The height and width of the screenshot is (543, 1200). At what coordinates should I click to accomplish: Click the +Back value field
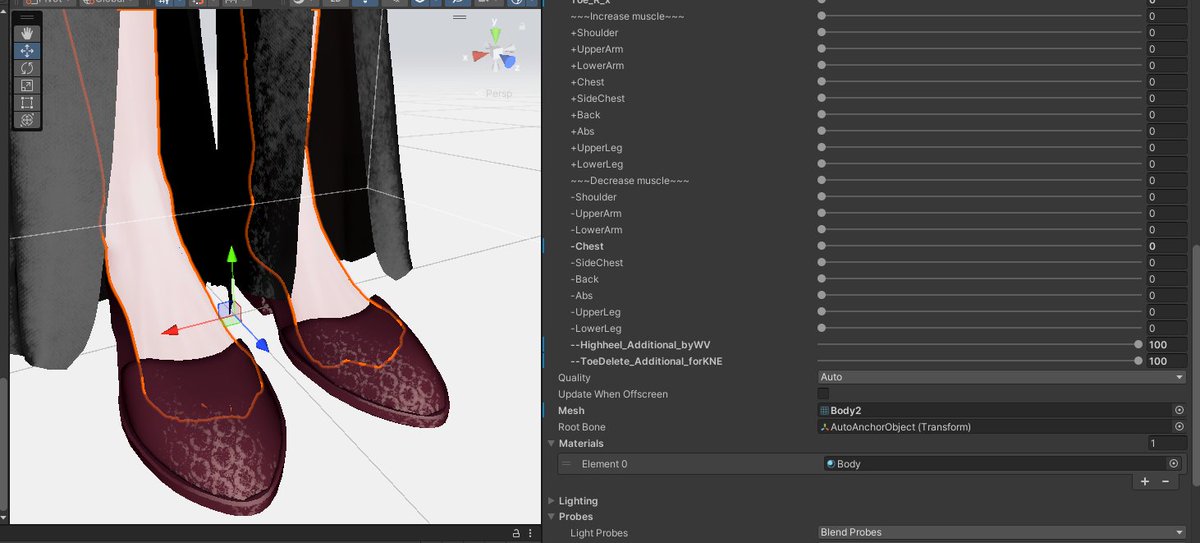pyautogui.click(x=1166, y=115)
